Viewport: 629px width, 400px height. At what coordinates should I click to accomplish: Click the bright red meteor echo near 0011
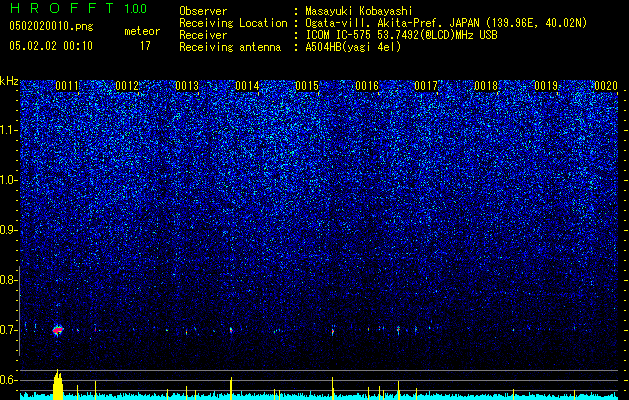58,330
